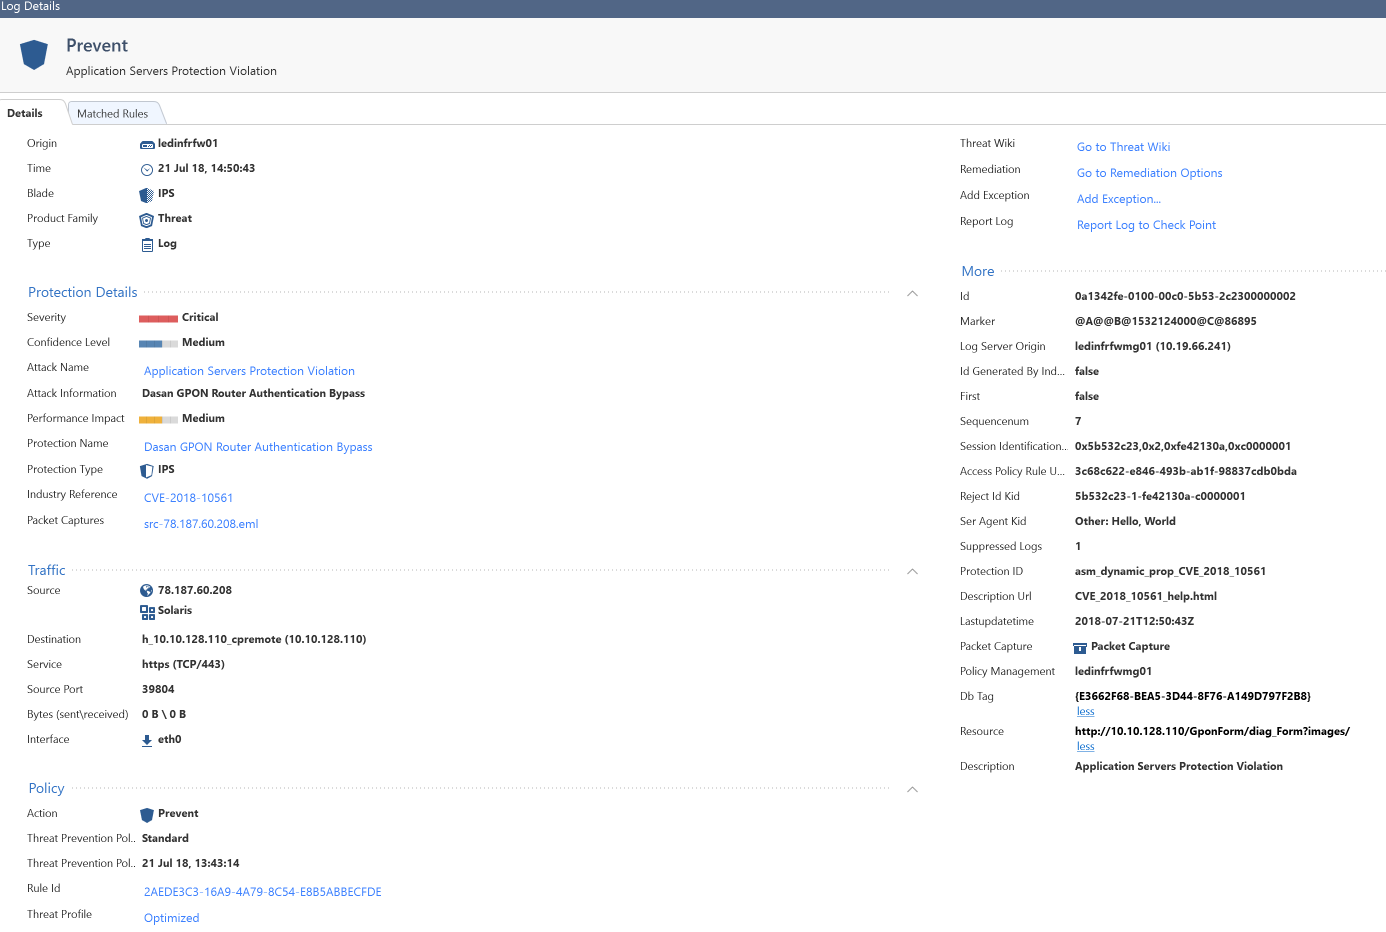Select the Session Identification hex value
The height and width of the screenshot is (932, 1386).
point(1182,446)
